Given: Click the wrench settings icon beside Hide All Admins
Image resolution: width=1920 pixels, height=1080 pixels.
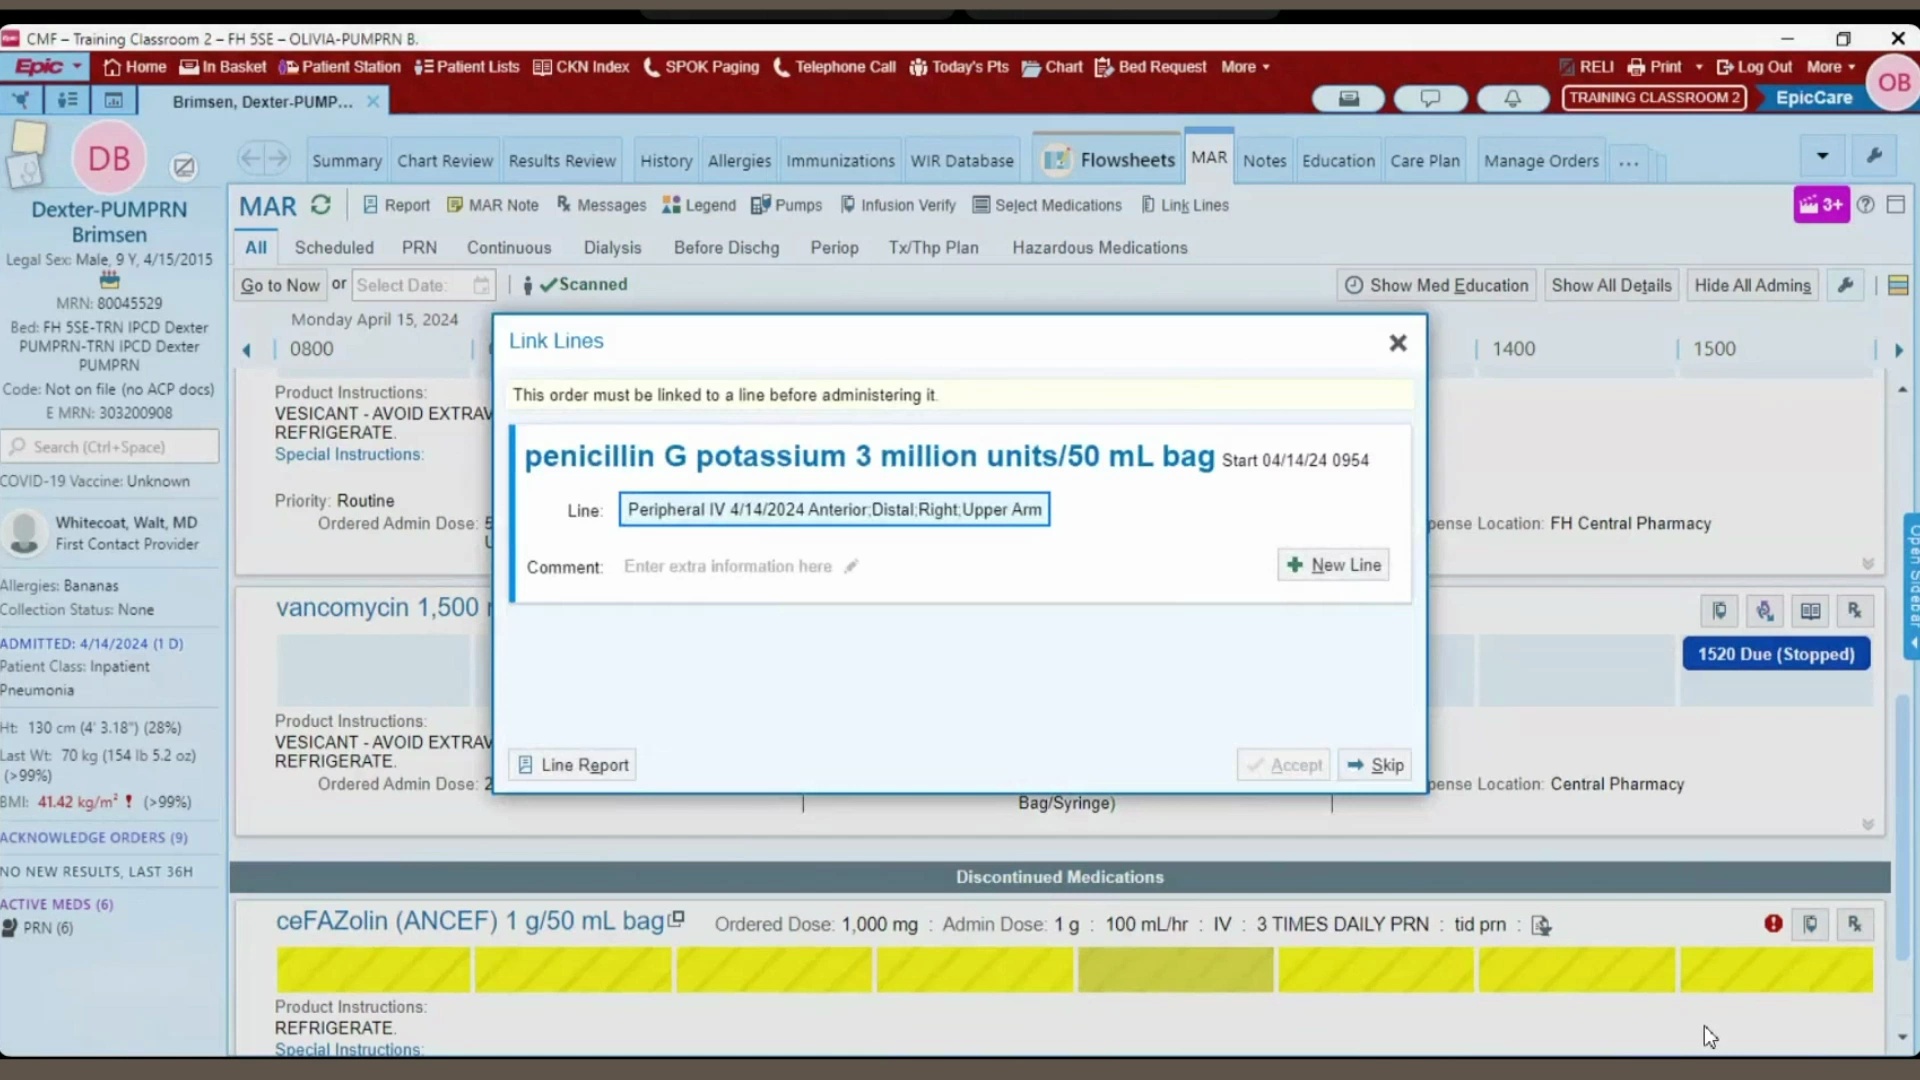Looking at the screenshot, I should click(x=1845, y=285).
